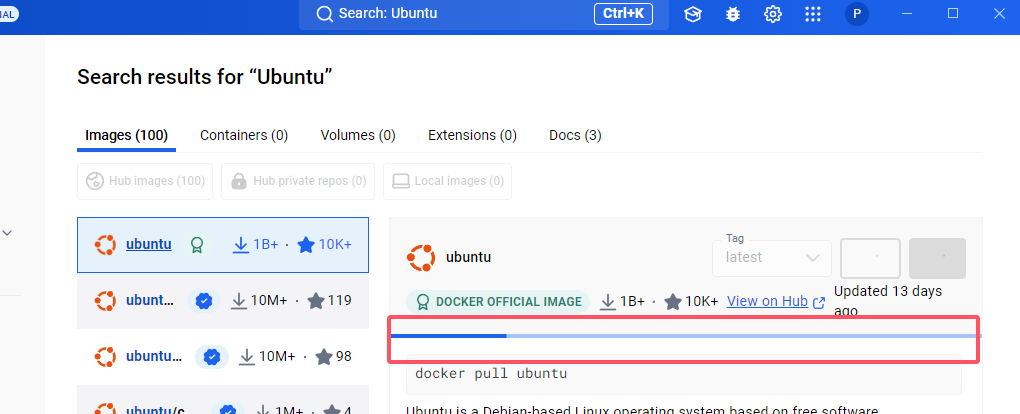Click the Search: Ubuntu input field

coord(460,14)
